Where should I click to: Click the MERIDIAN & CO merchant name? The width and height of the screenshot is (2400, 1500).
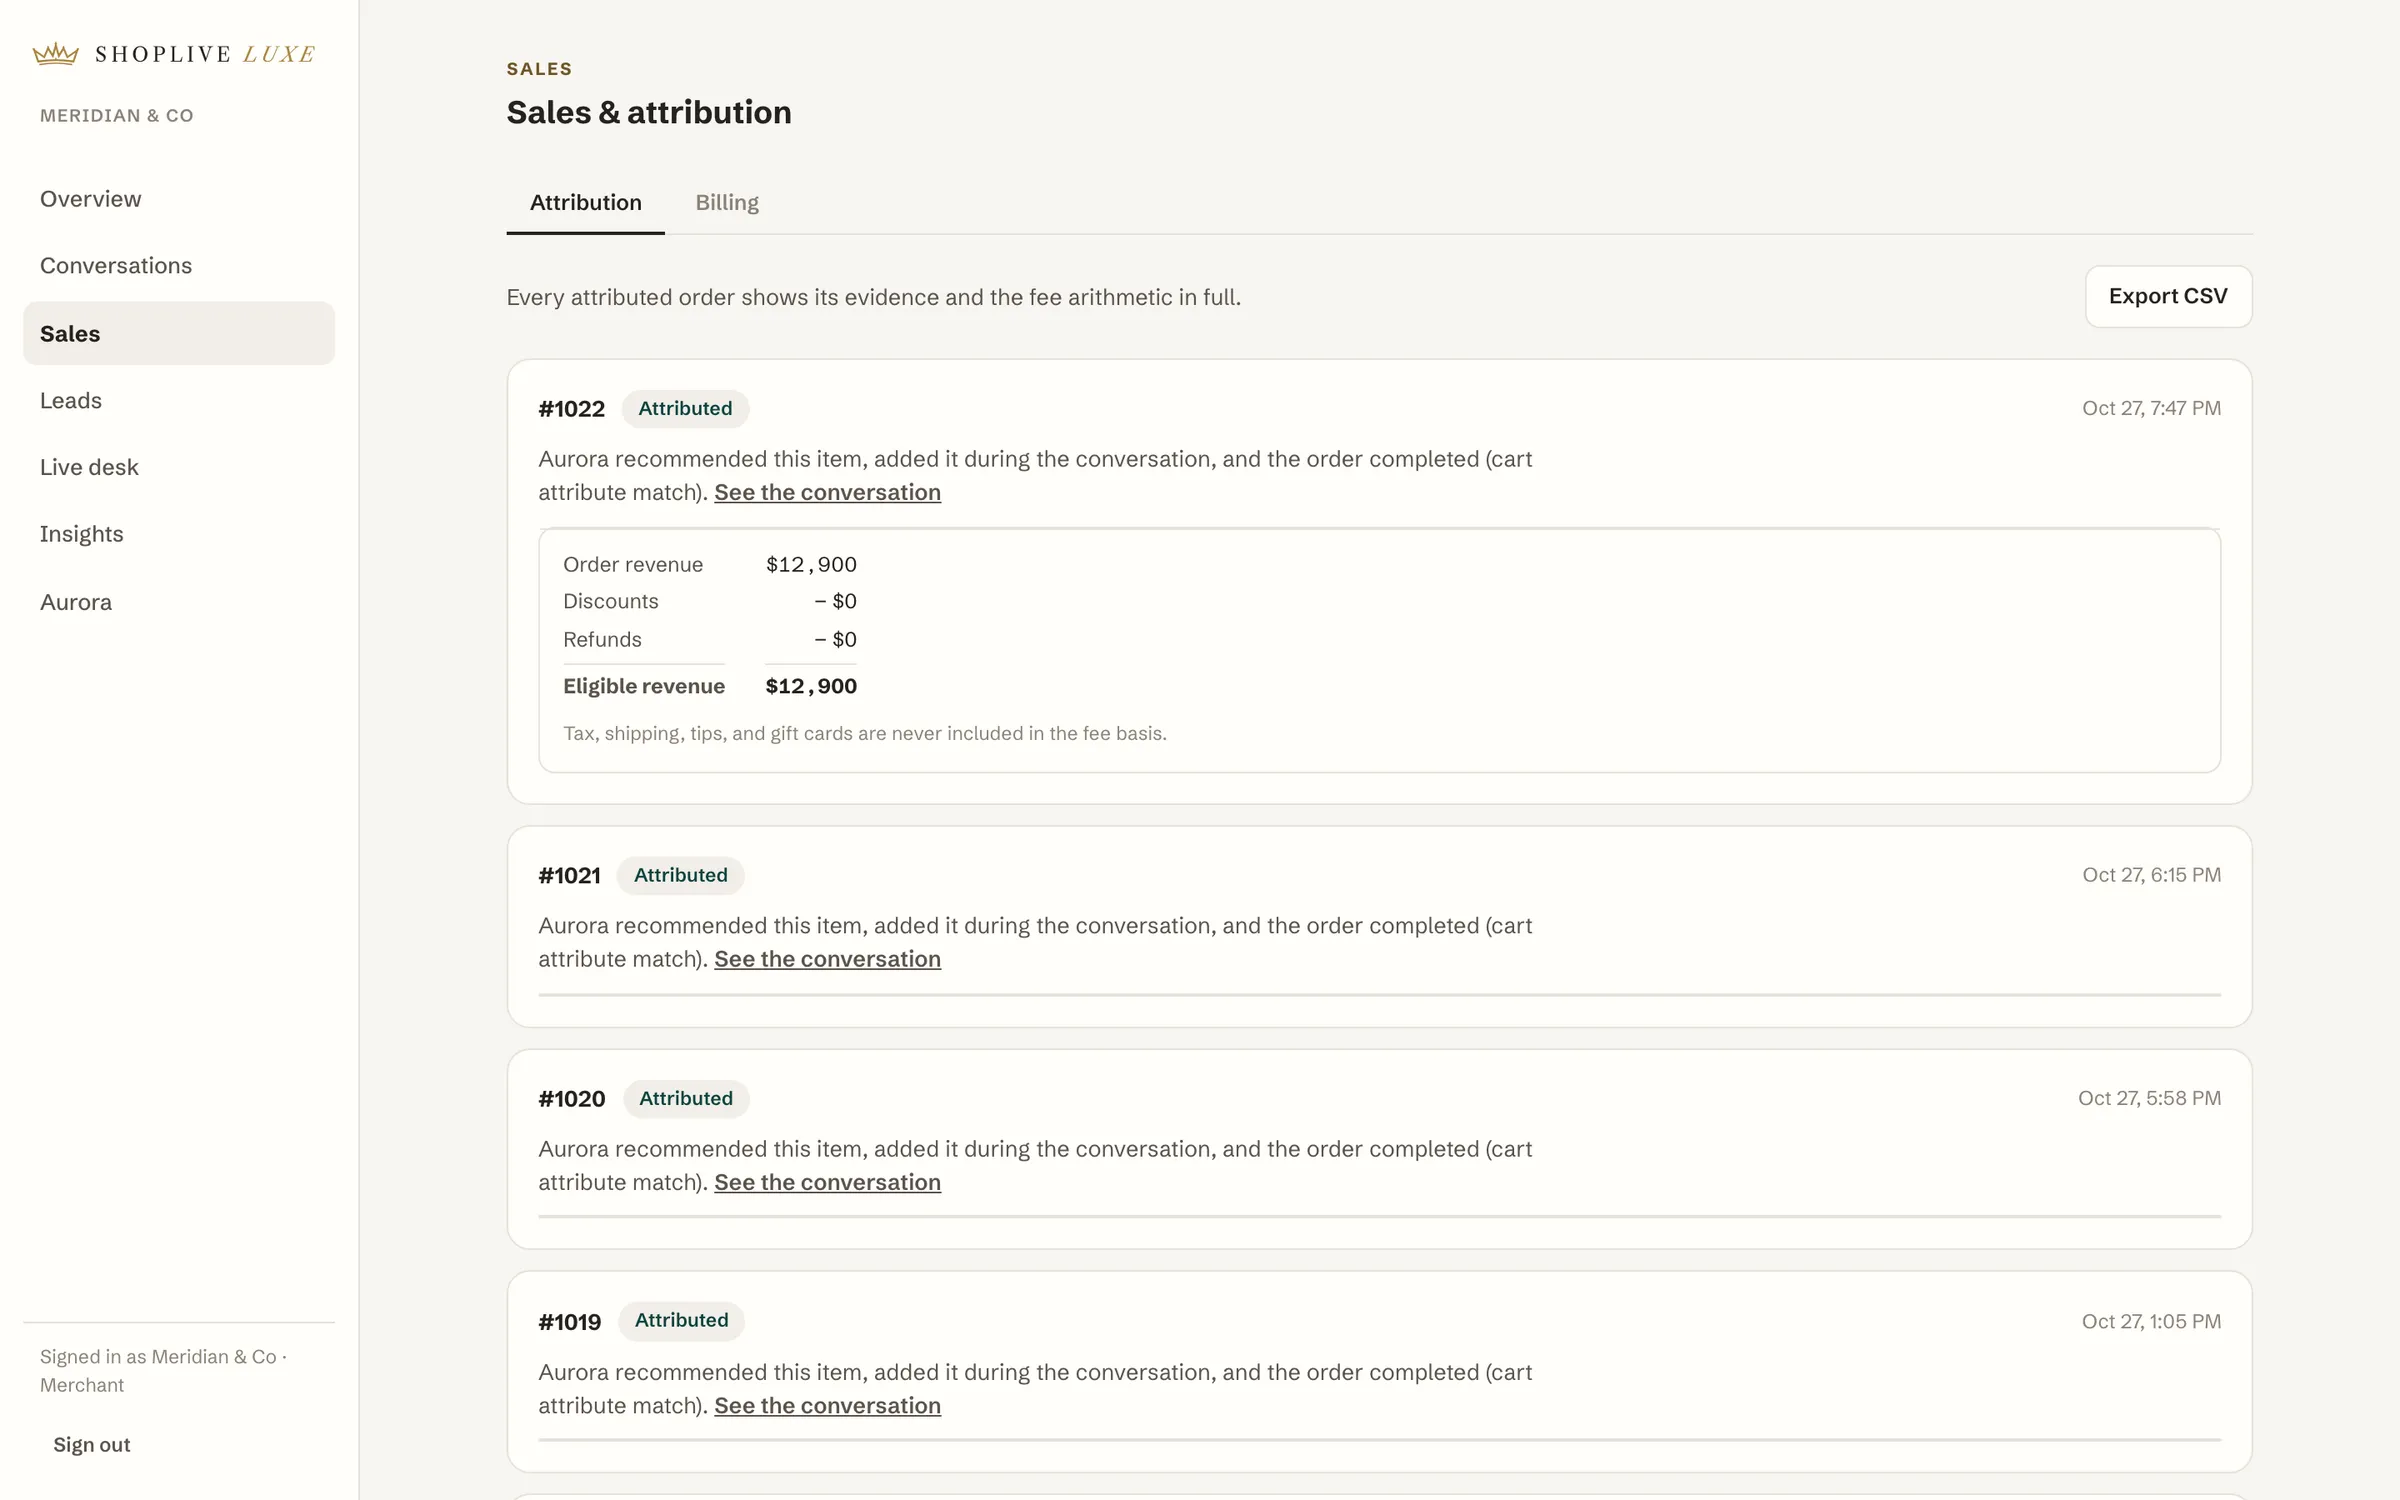(117, 116)
